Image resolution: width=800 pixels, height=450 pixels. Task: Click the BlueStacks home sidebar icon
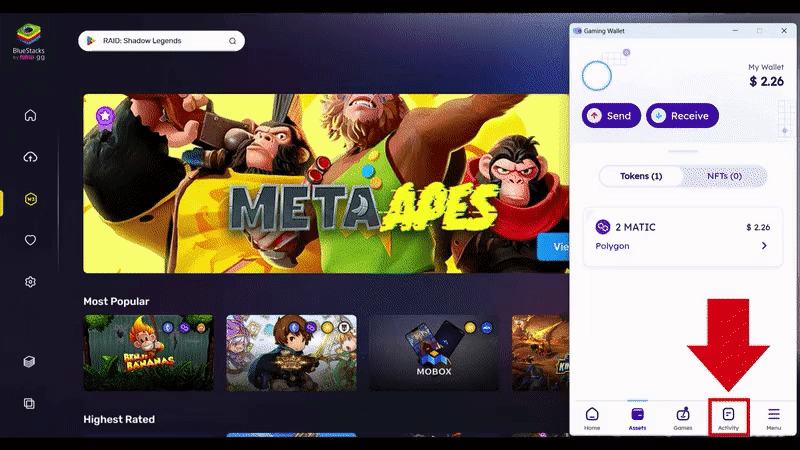coord(30,115)
